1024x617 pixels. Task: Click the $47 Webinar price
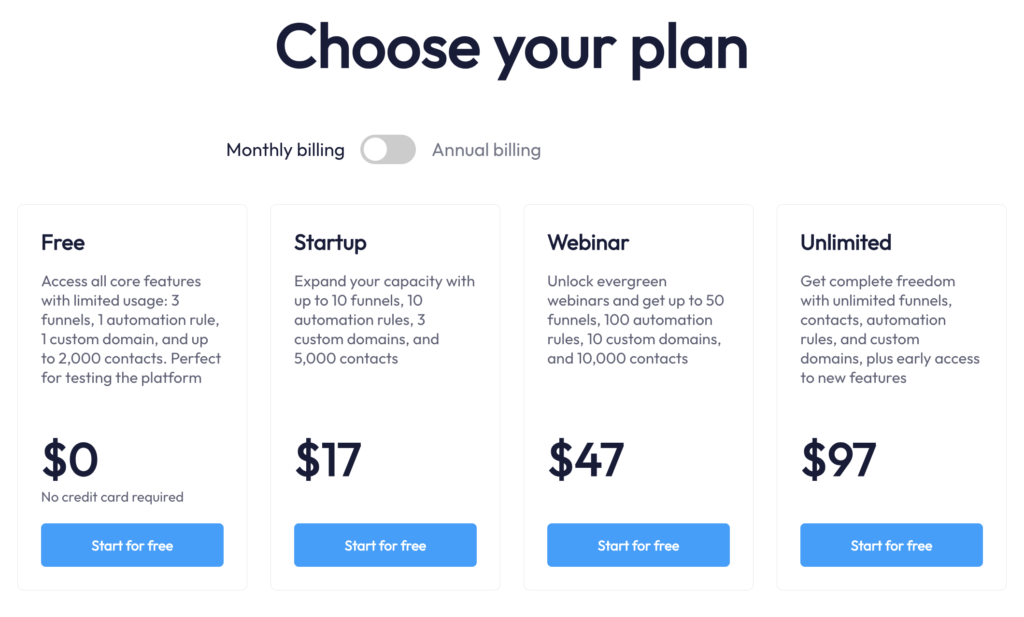click(x=586, y=459)
